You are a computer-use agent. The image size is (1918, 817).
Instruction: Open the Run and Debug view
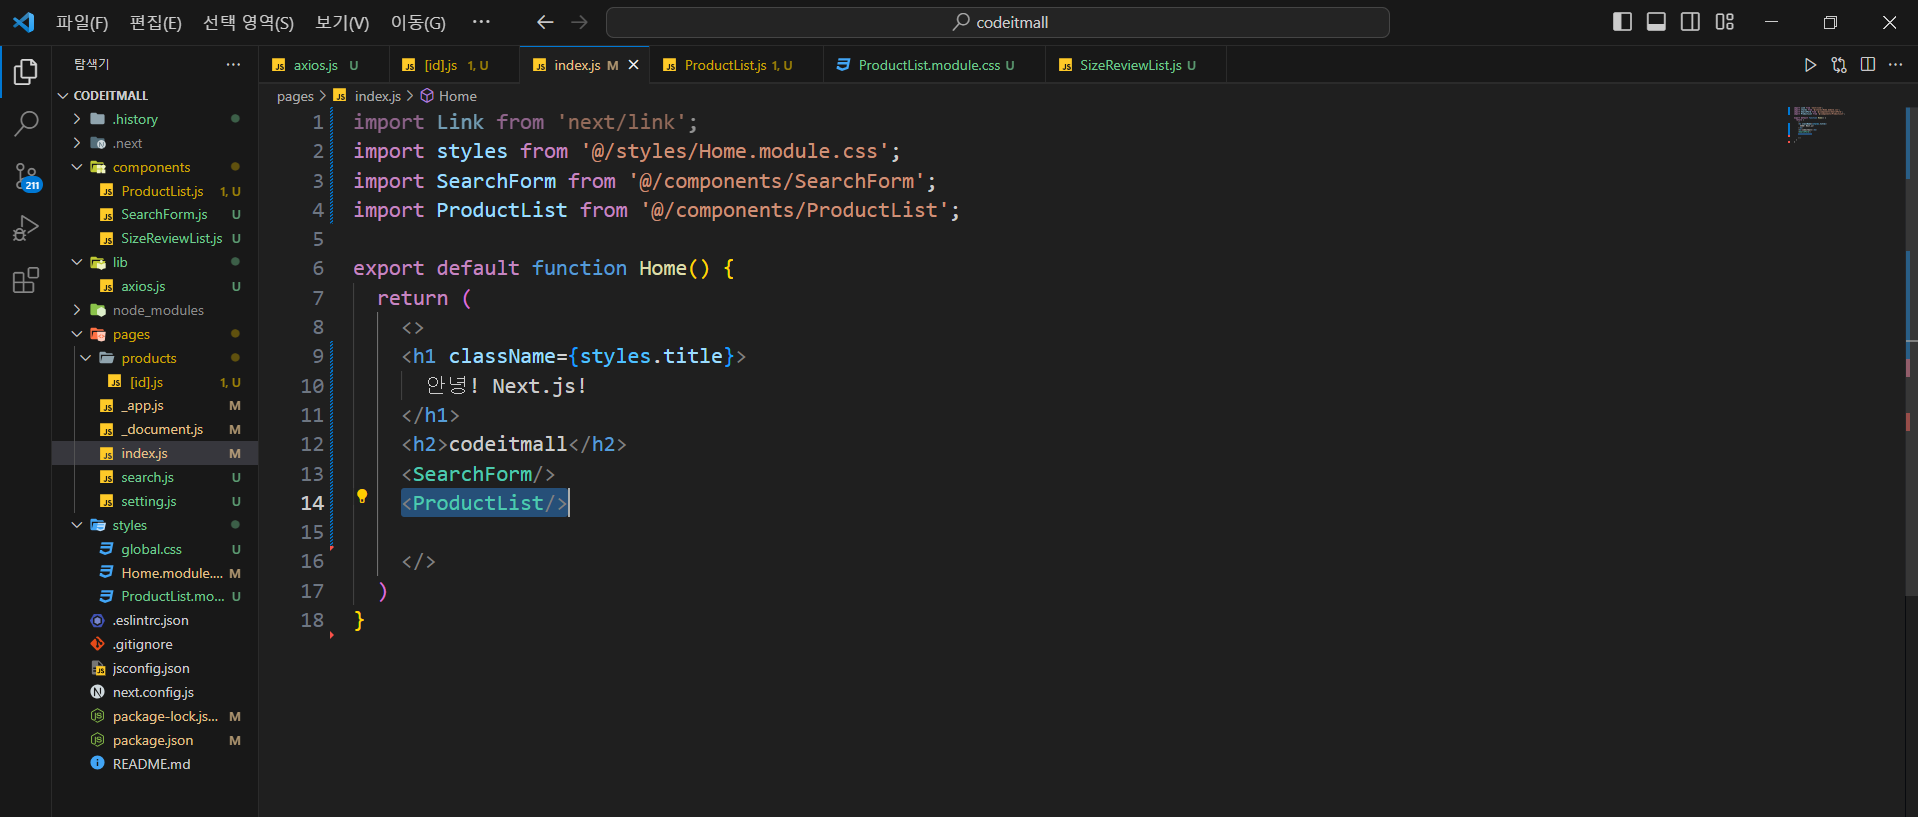26,229
